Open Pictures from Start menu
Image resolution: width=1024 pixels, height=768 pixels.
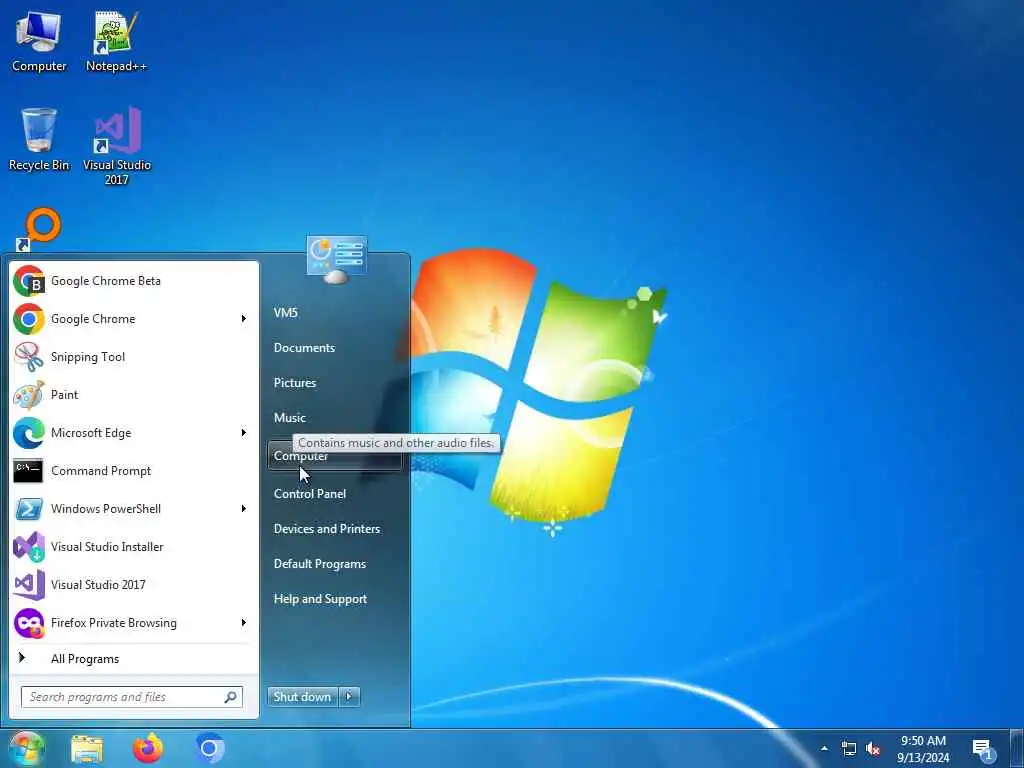(334, 383)
